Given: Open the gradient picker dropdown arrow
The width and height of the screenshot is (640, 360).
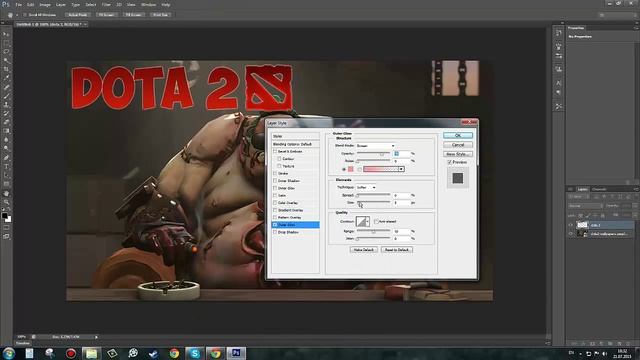Looking at the screenshot, I should click(x=401, y=169).
